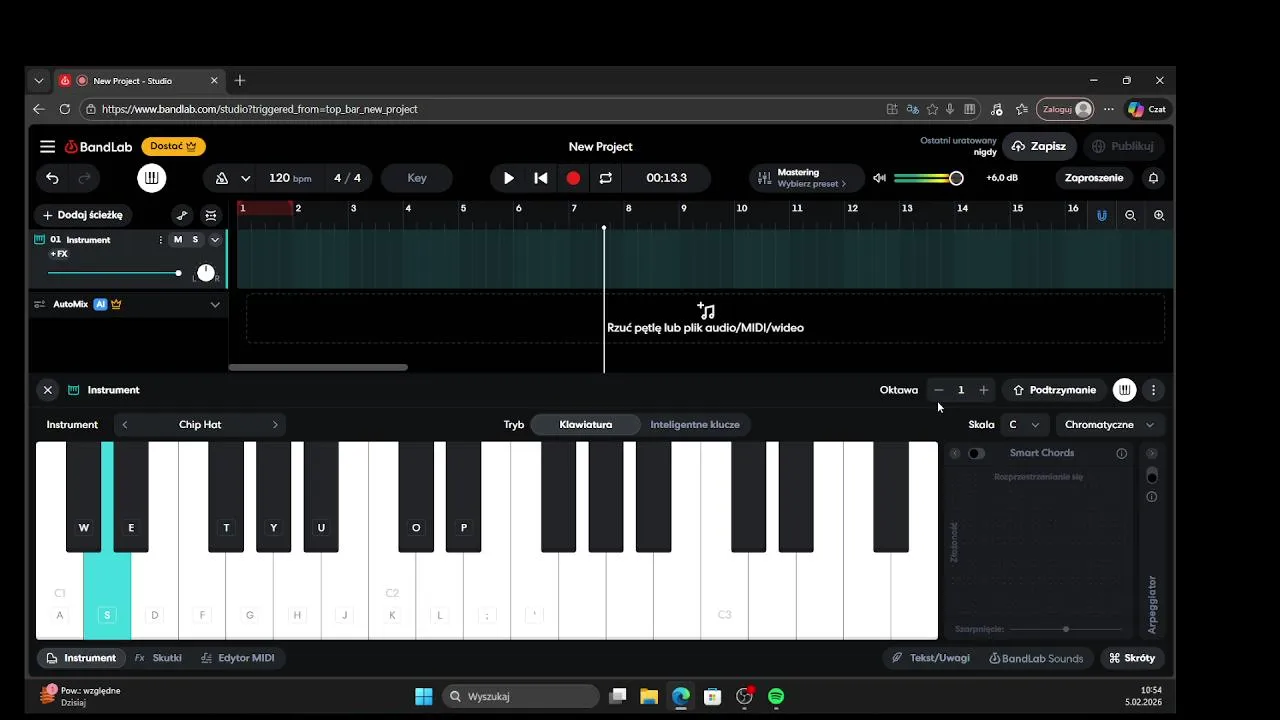Open the Chromatyczne scale dropdown

(x=1109, y=425)
